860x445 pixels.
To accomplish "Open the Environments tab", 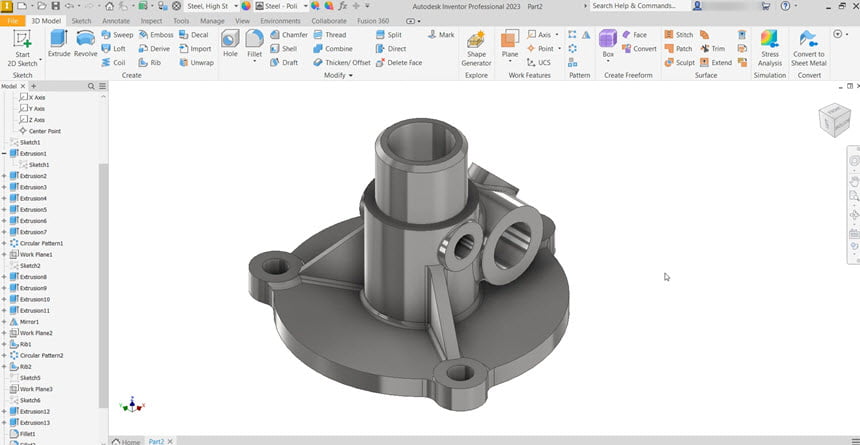I will pos(280,21).
